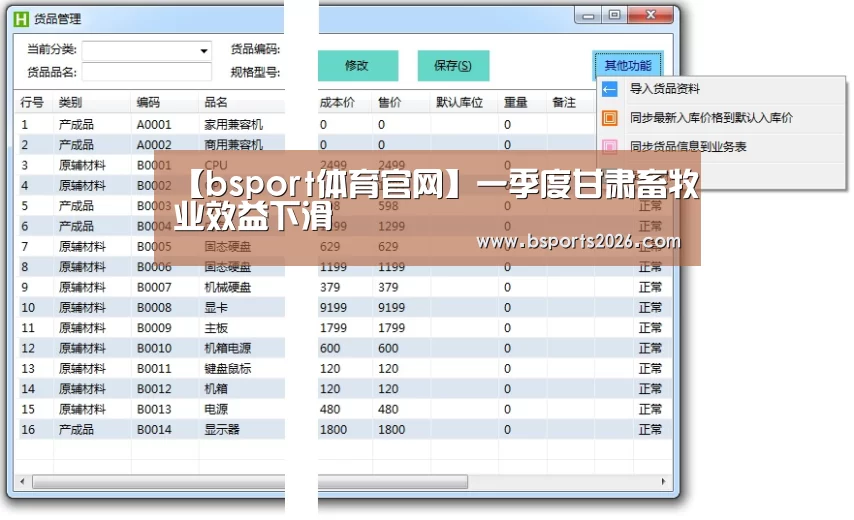Click the horizontal scrollbar thumb

click(250, 481)
